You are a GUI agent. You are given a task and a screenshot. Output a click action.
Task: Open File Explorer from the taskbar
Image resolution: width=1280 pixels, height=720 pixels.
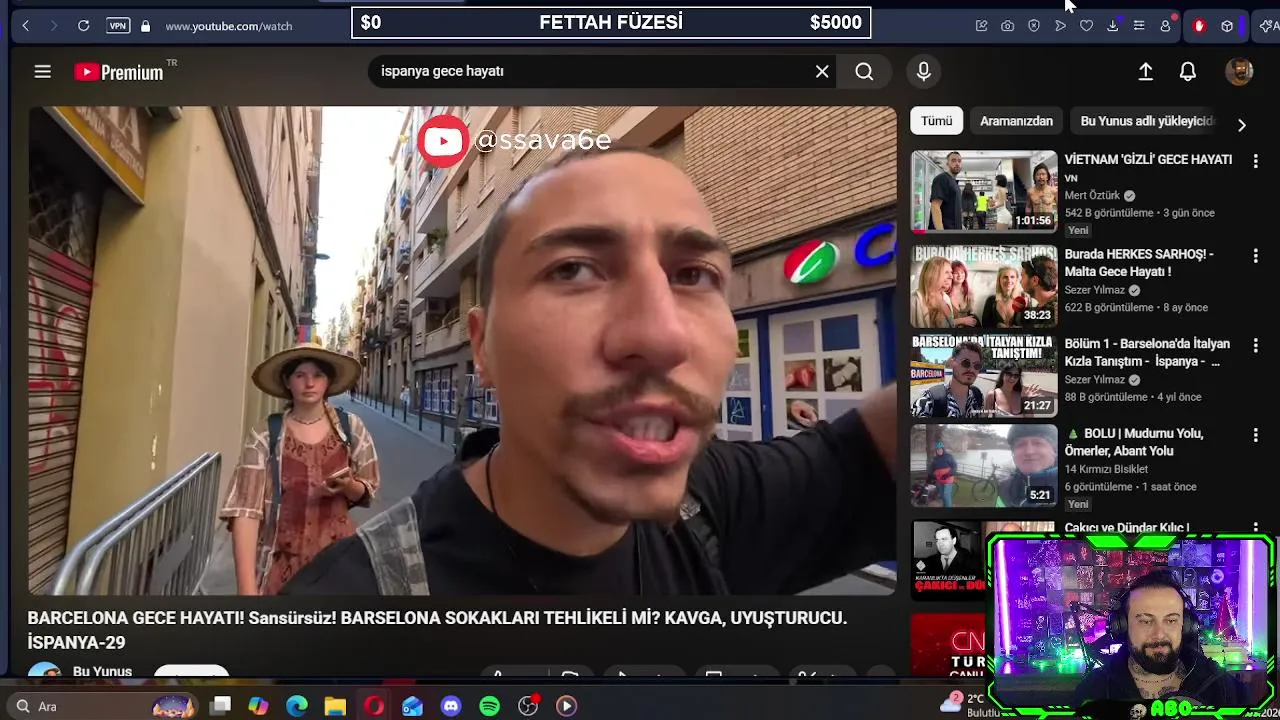[335, 706]
